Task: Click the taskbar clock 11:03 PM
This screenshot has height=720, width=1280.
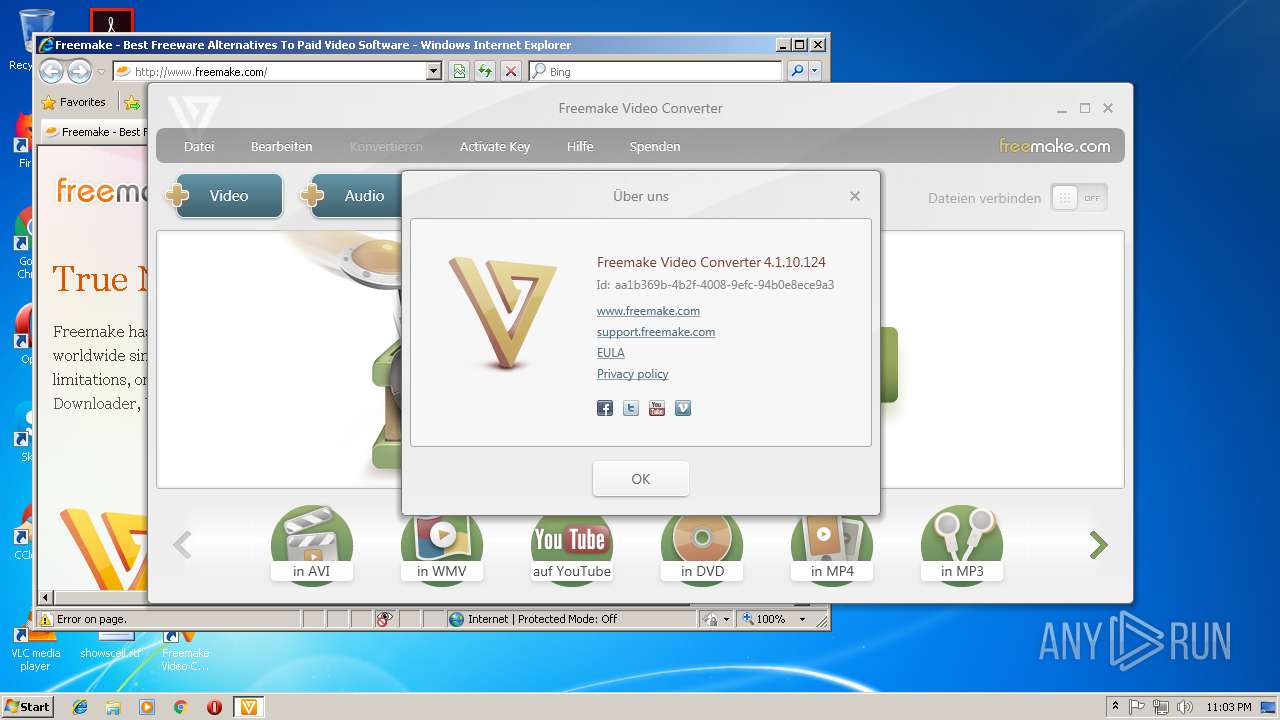Action: [x=1229, y=707]
